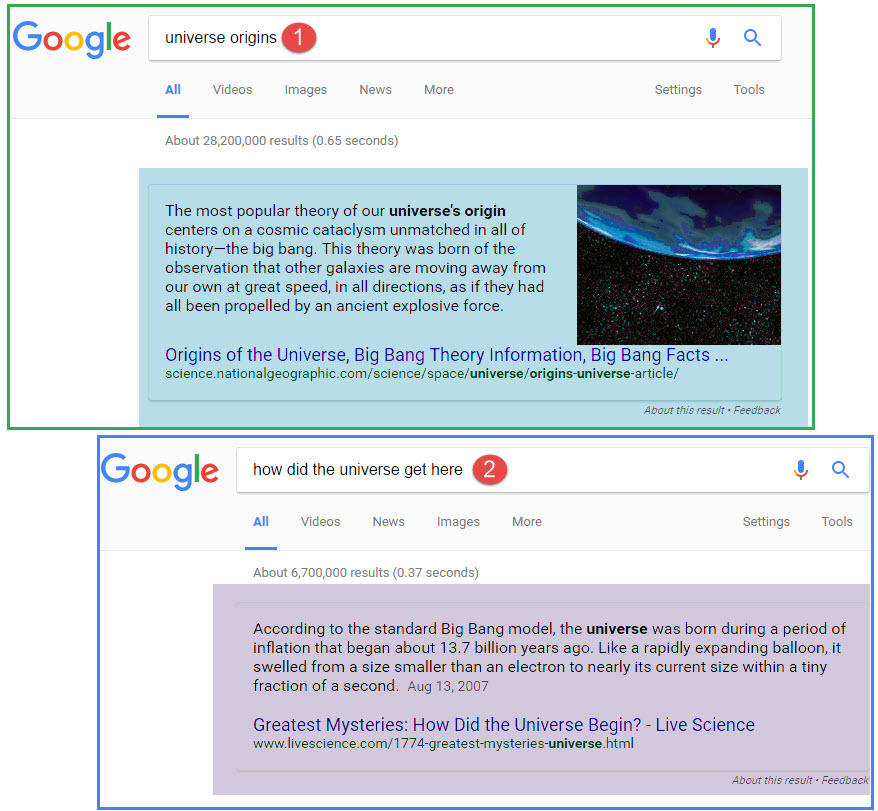Screen dimensions: 878x811
Task: Open Settings in second search results
Action: tap(766, 521)
